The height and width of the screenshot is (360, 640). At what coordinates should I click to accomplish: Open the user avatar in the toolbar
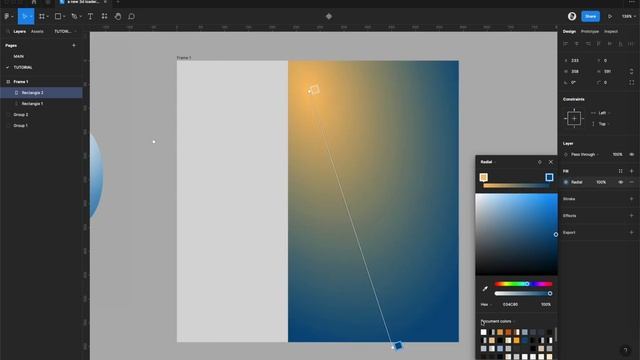(572, 16)
